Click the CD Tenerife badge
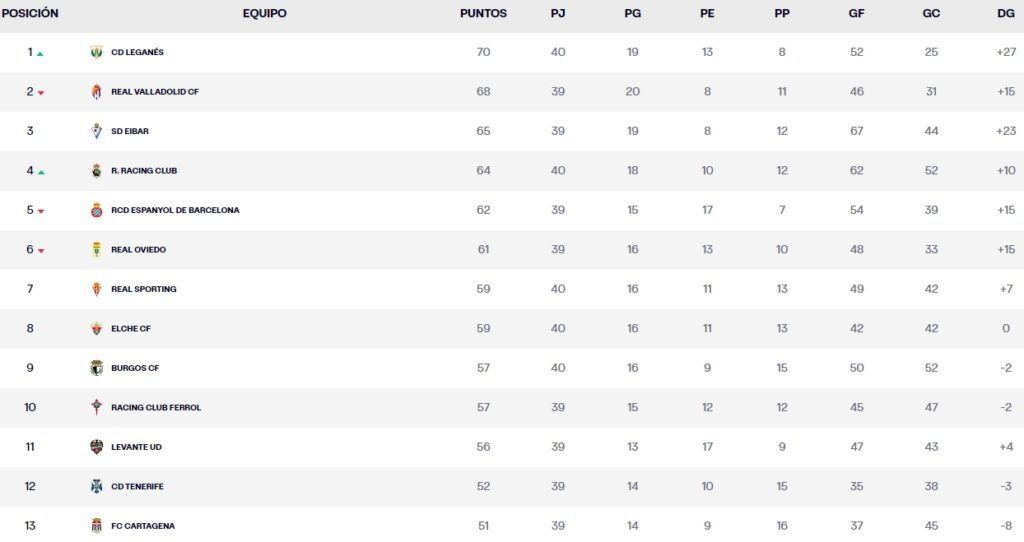The image size is (1024, 542). pyautogui.click(x=96, y=486)
